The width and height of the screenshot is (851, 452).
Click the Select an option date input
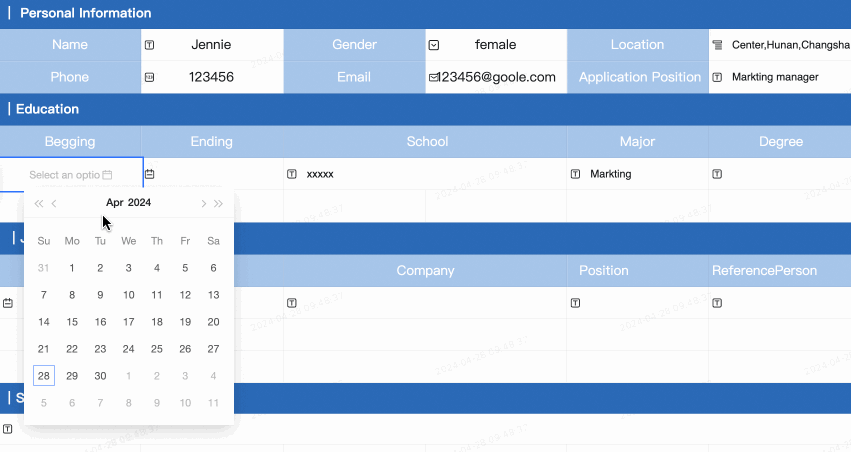(x=71, y=175)
